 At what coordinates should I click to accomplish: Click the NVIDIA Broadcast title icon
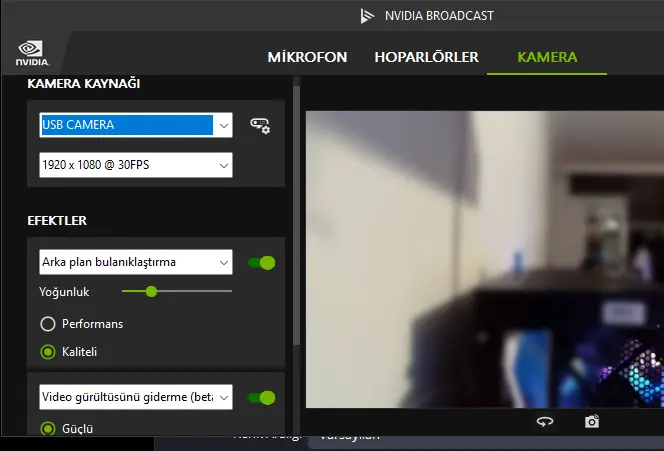pos(367,16)
